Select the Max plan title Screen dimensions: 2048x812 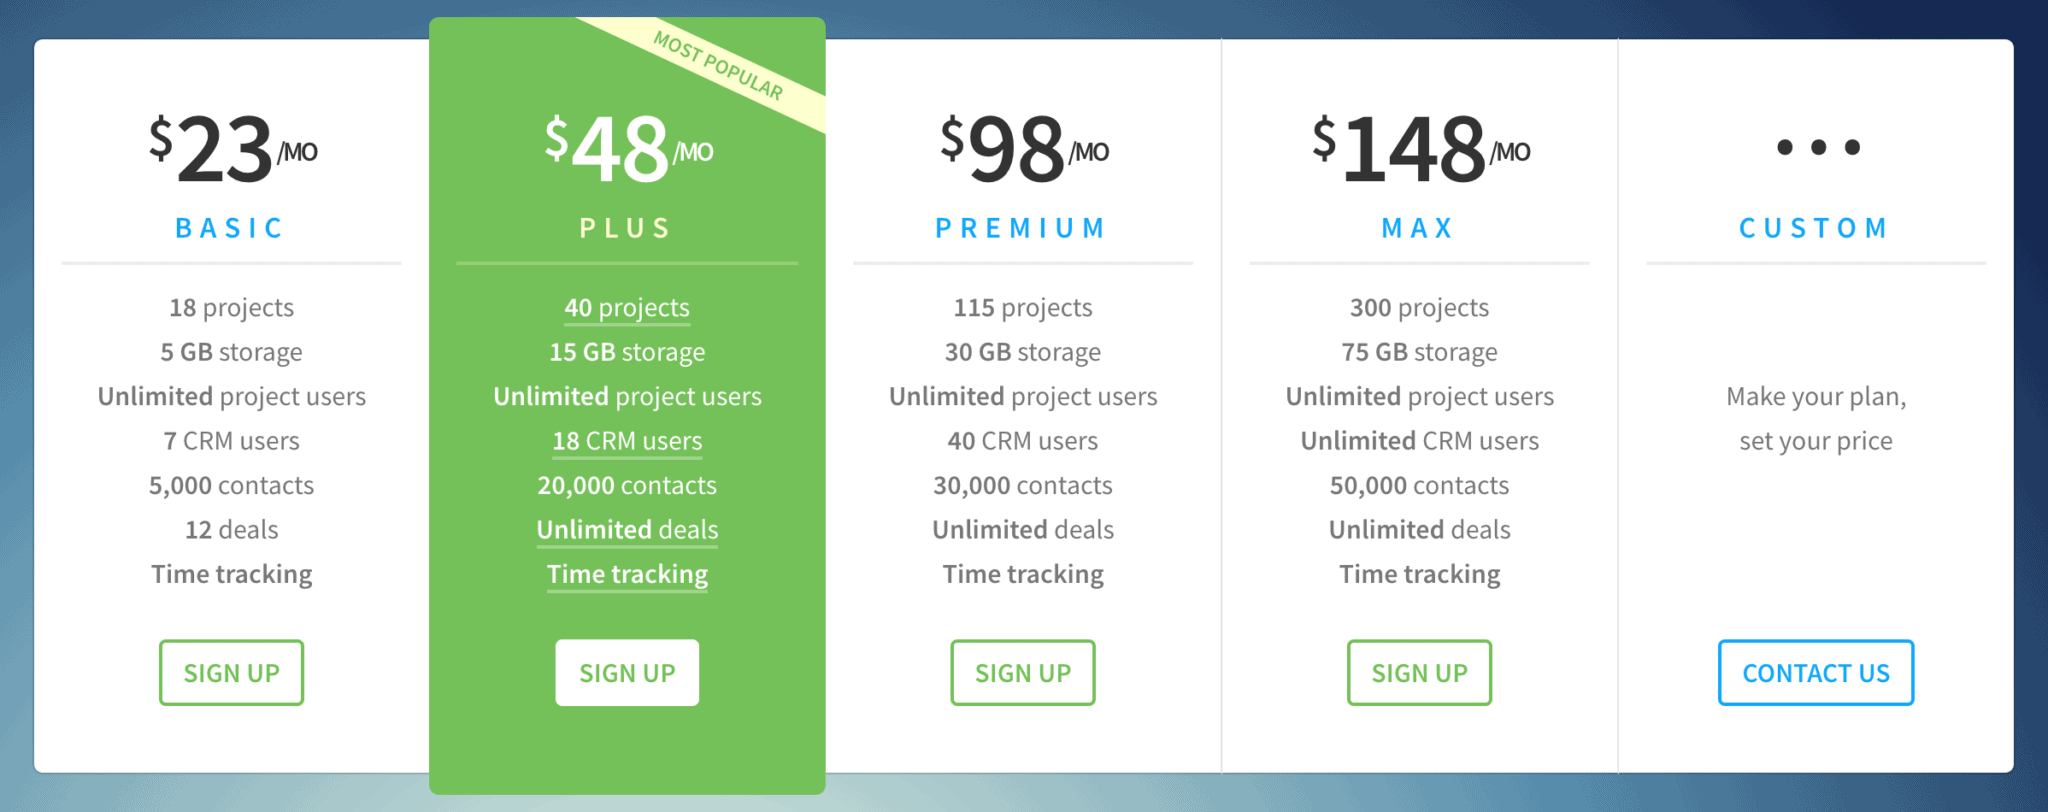(1418, 228)
